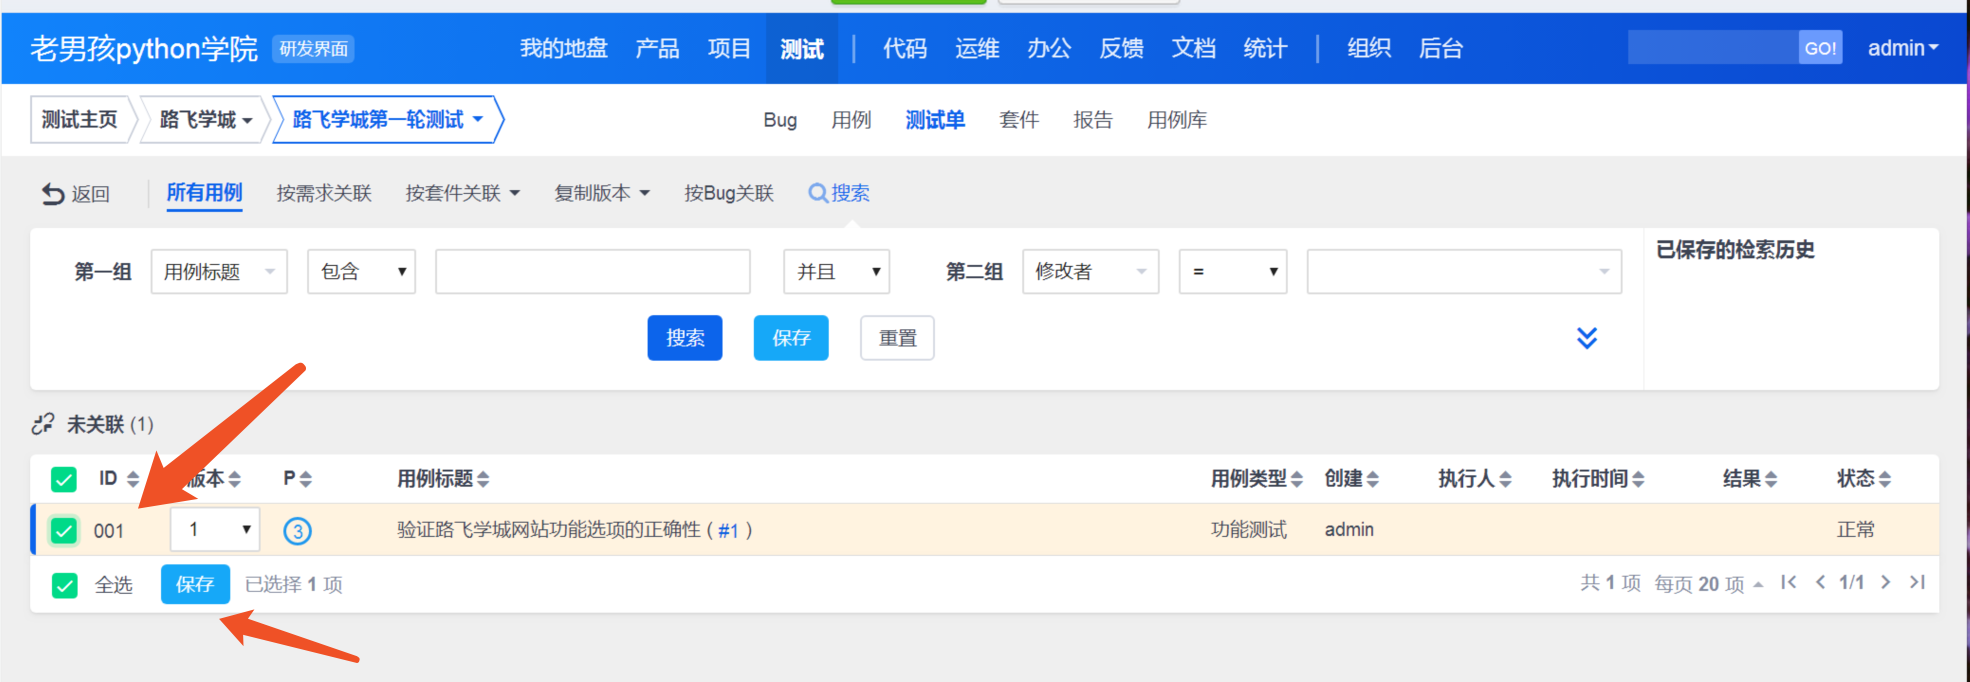Open the 并且 and/or dropdown
This screenshot has width=1970, height=682.
[837, 272]
